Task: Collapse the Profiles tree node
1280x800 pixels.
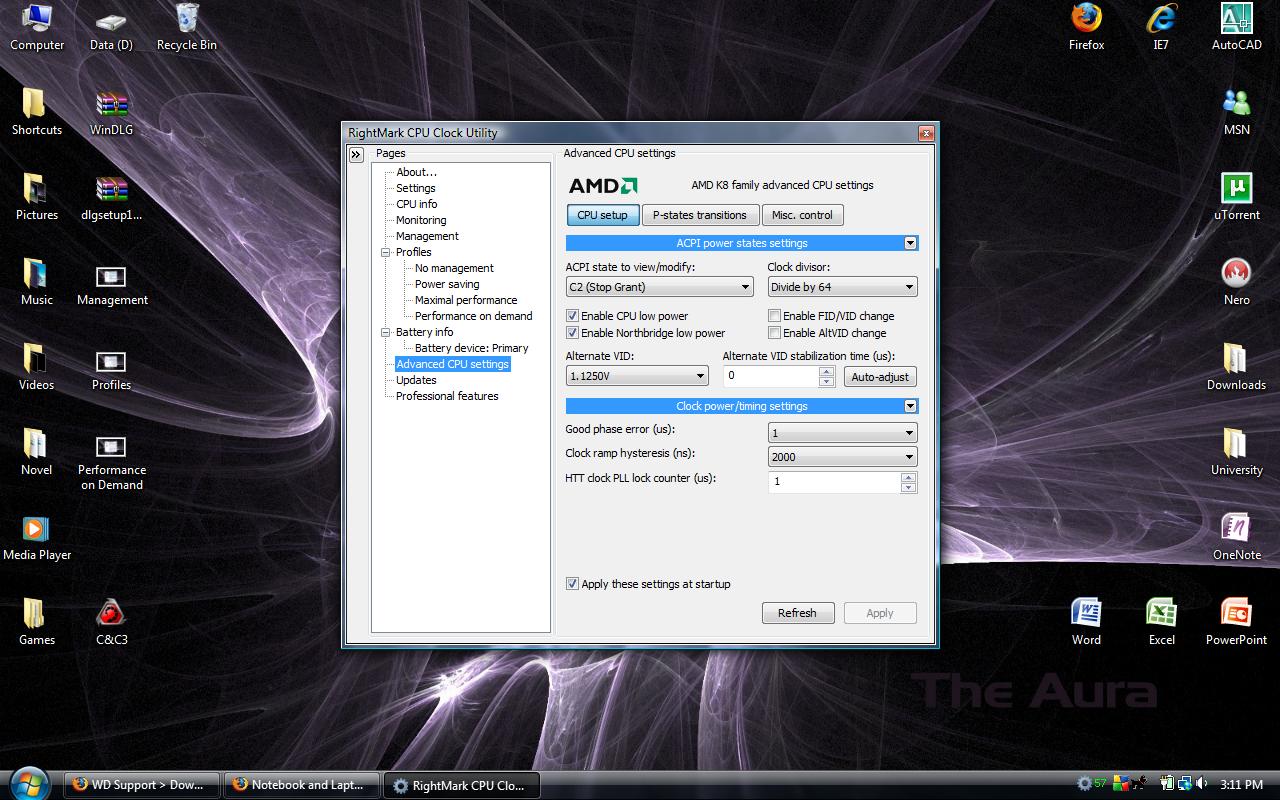Action: tap(386, 252)
